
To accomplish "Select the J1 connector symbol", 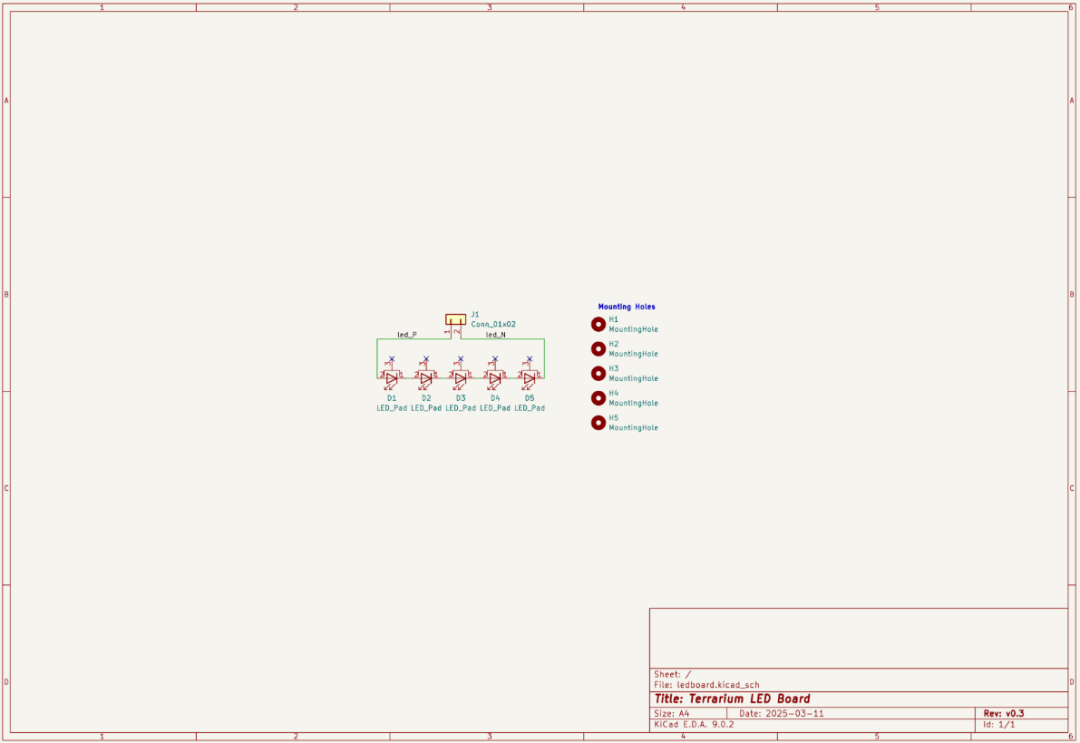I will pyautogui.click(x=455, y=320).
